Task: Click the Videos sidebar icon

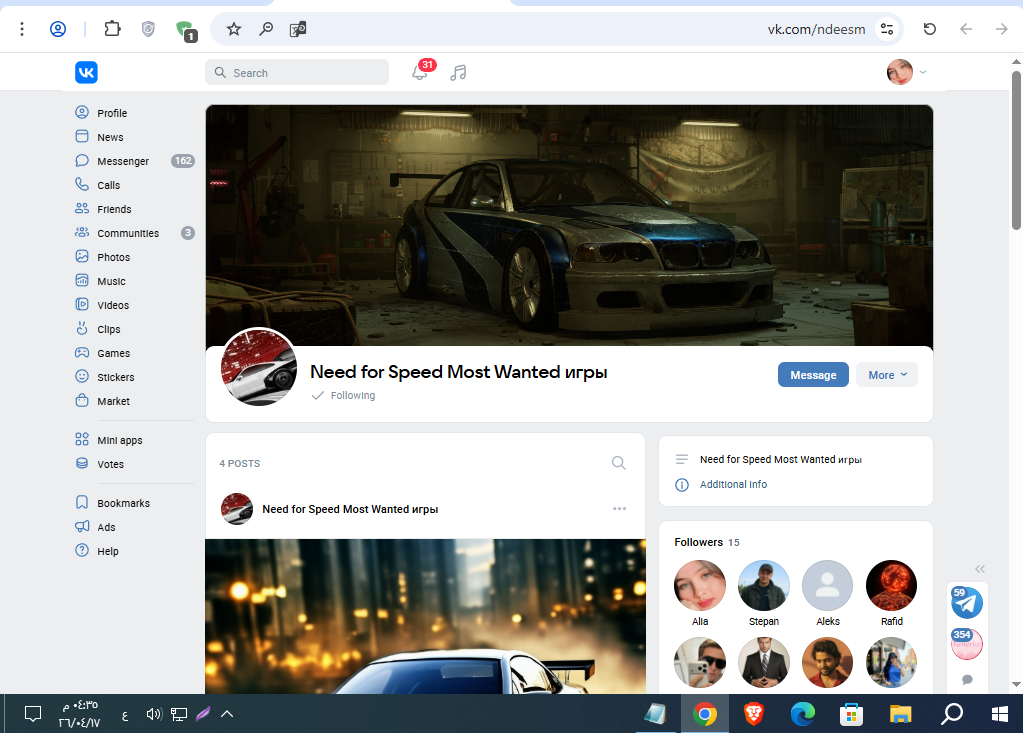Action: pyautogui.click(x=82, y=305)
